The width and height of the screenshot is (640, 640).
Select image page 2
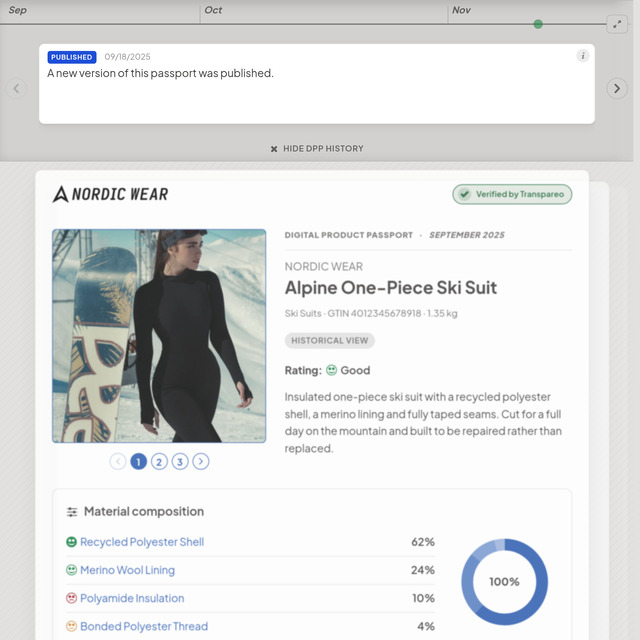159,462
